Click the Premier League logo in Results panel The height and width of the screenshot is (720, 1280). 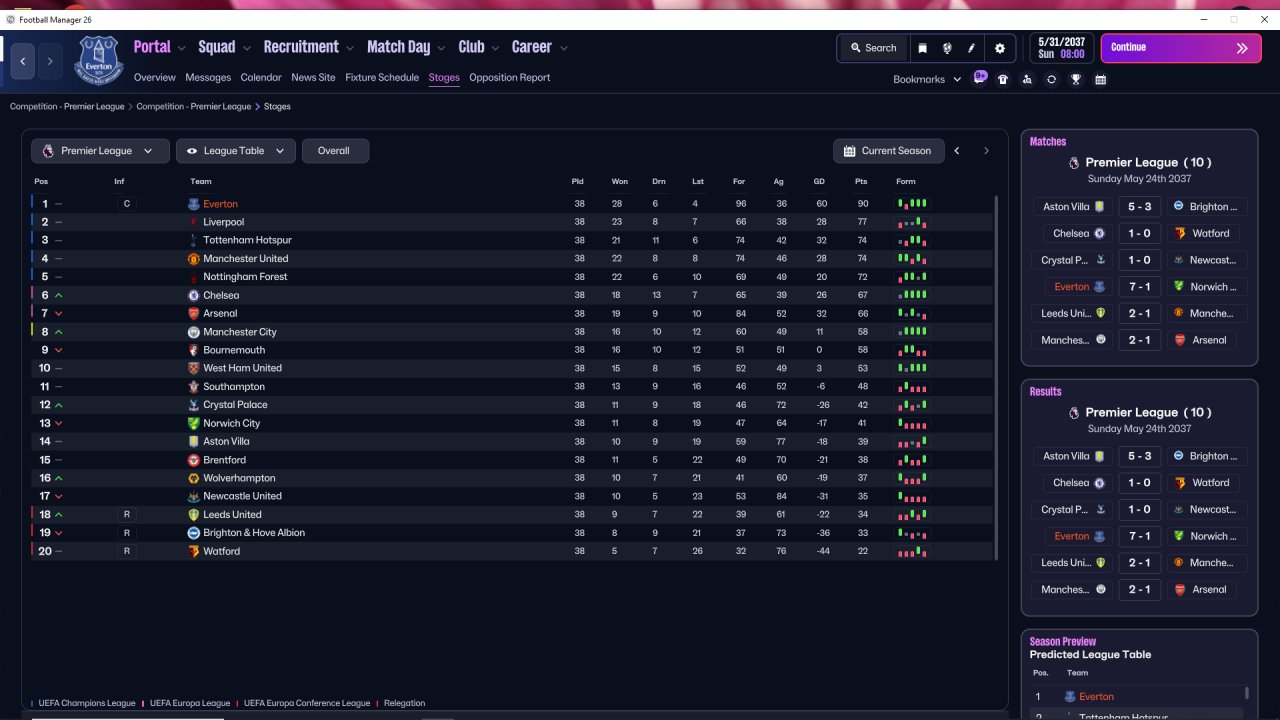[x=1074, y=412]
